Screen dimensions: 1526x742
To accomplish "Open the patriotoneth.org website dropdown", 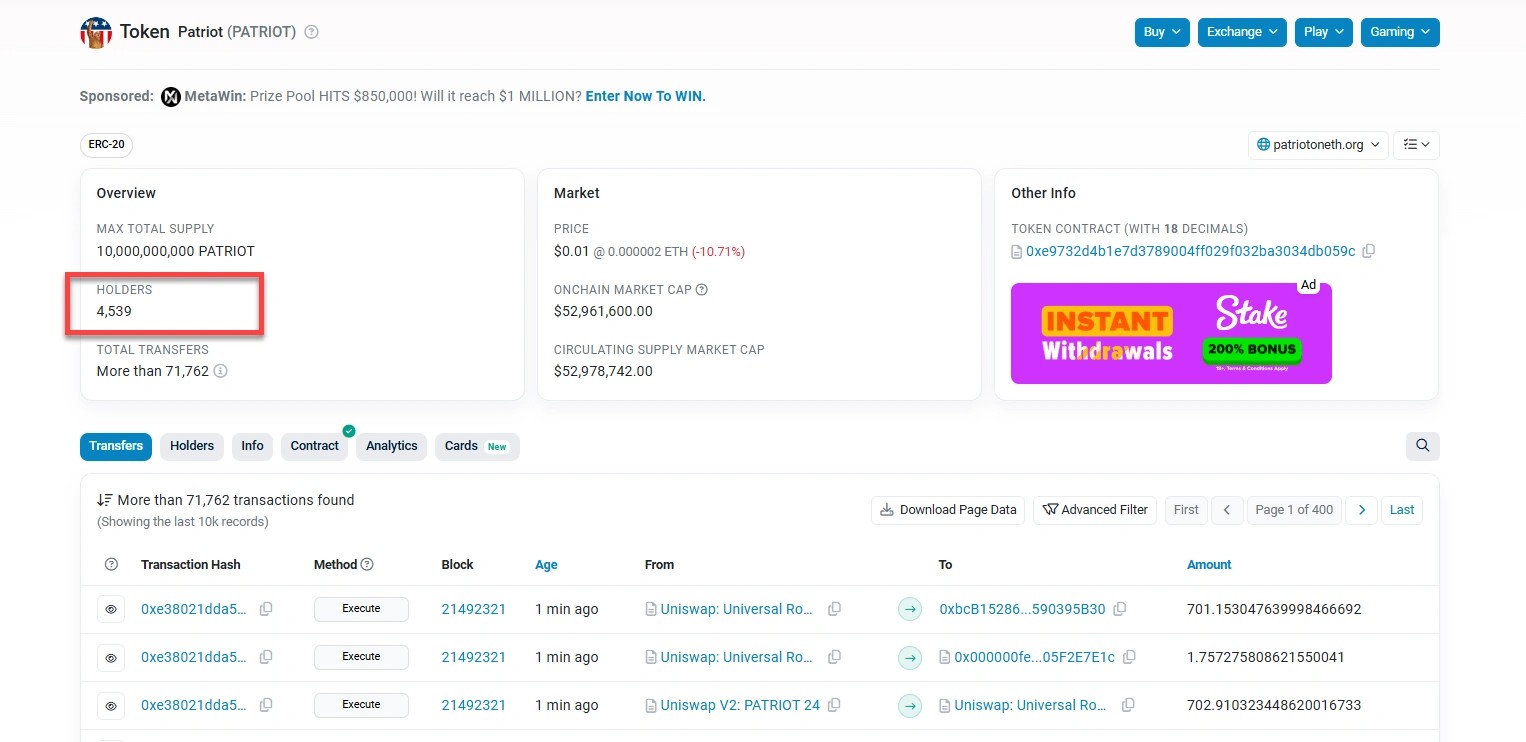I will pos(1317,144).
